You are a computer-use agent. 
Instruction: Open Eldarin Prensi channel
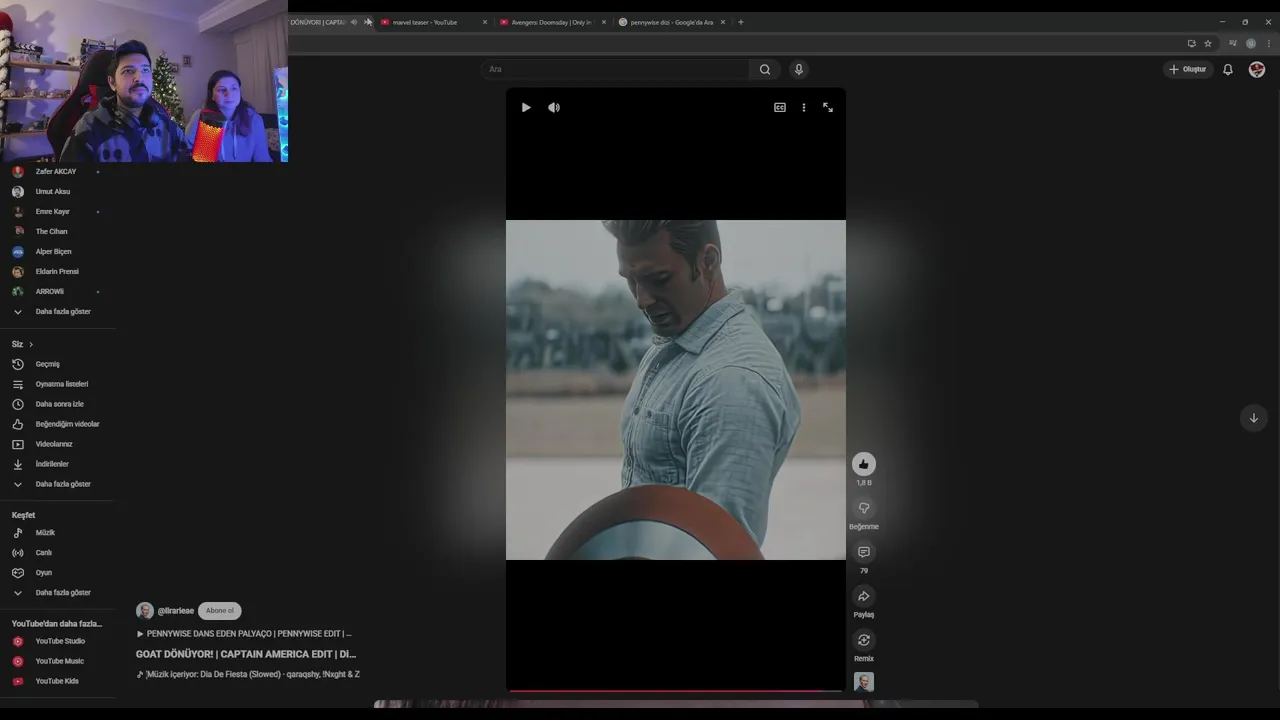pyautogui.click(x=58, y=271)
